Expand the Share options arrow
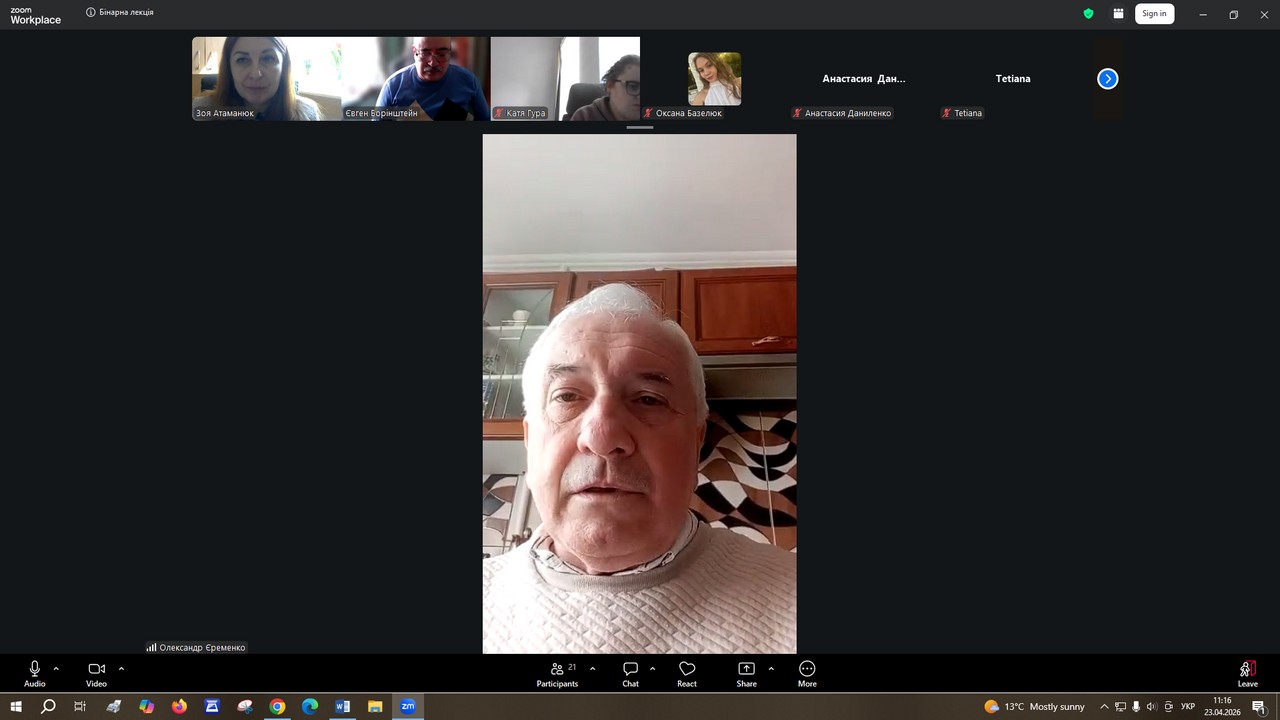 tap(771, 668)
